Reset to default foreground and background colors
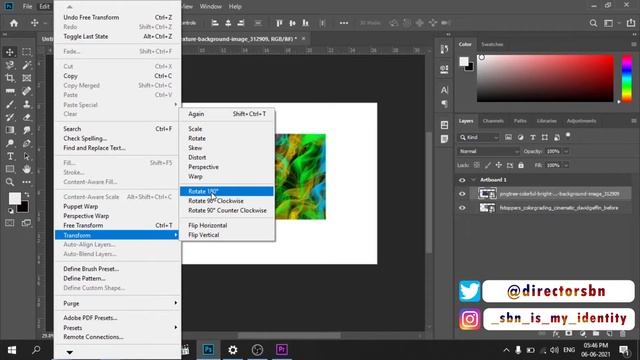Screen dimensions: 640x360 (x=11, y=211)
